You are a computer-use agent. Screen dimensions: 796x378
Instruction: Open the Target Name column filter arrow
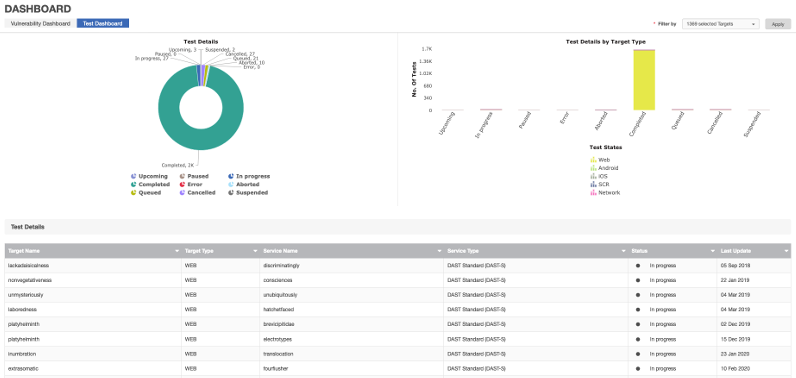(177, 251)
